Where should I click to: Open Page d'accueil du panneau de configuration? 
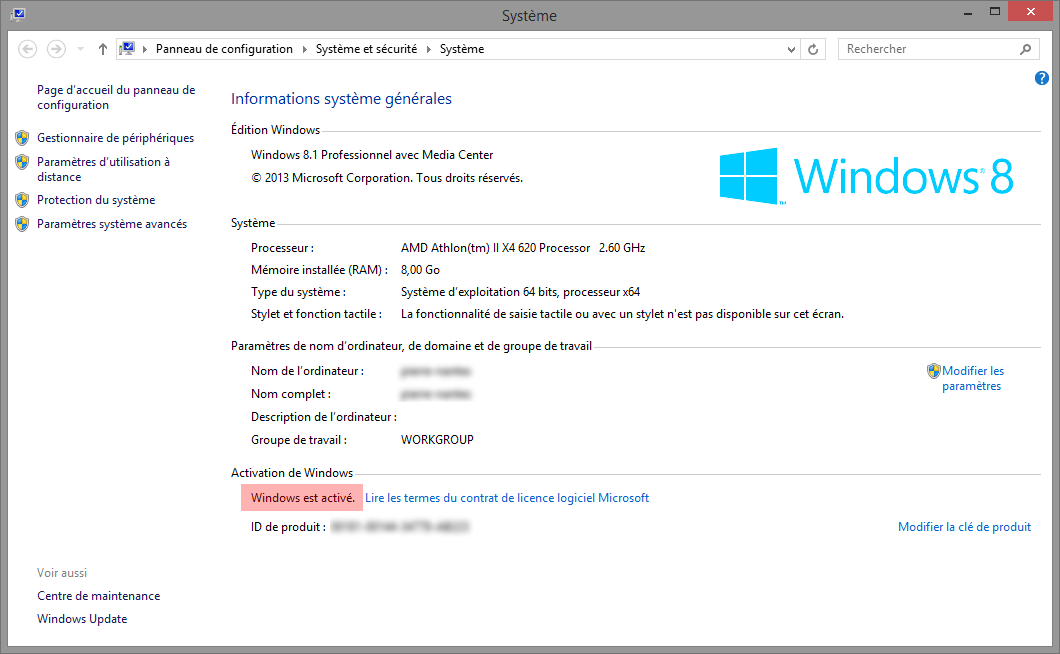tap(116, 97)
